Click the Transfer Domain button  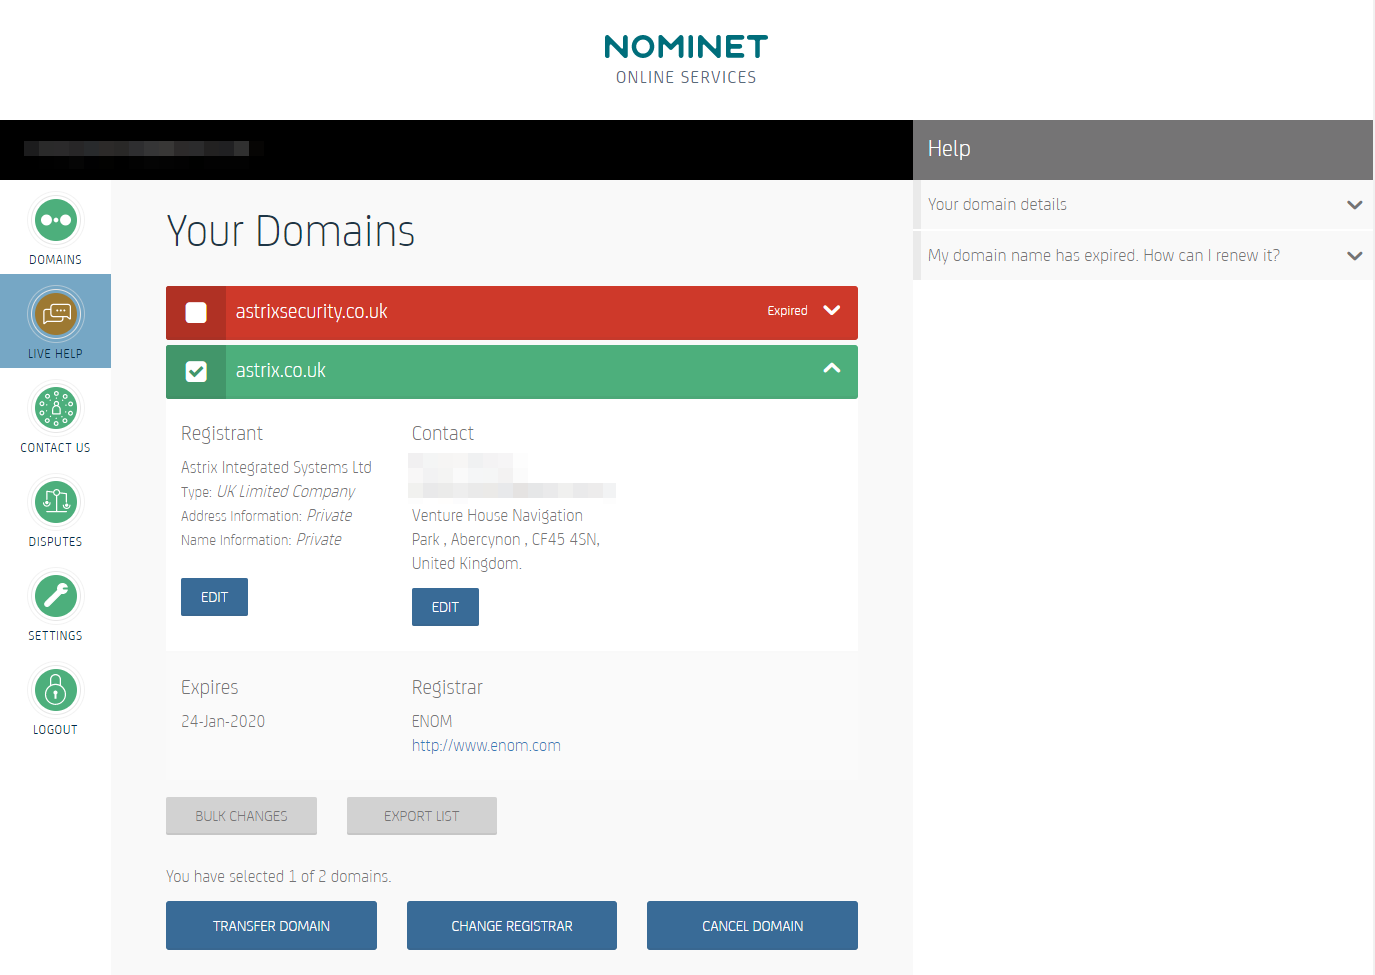(x=271, y=926)
